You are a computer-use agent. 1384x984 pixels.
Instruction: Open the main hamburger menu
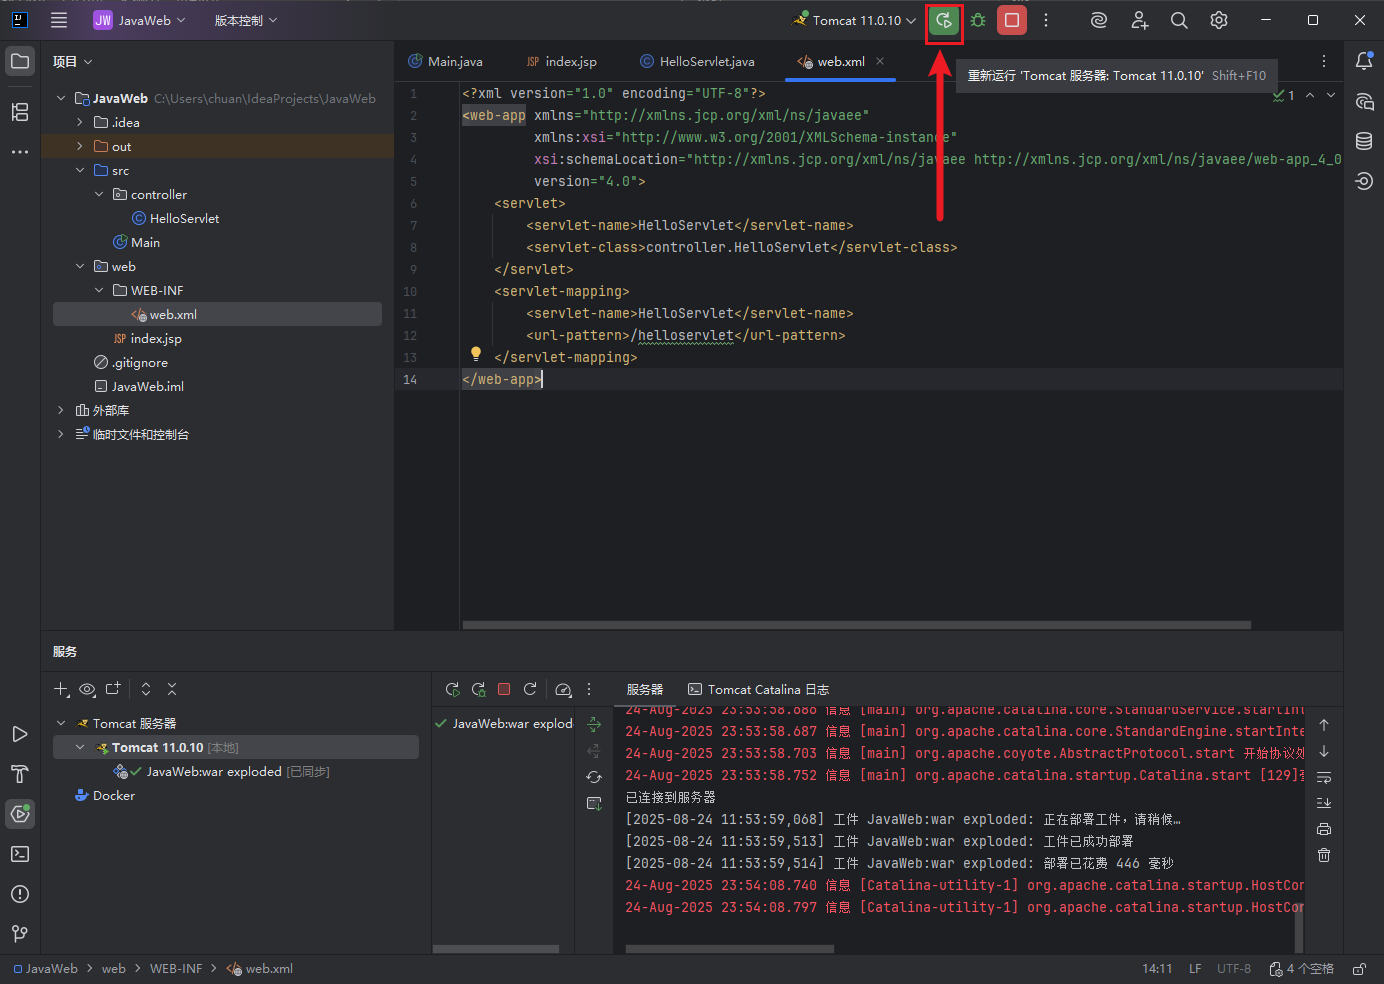tap(59, 20)
